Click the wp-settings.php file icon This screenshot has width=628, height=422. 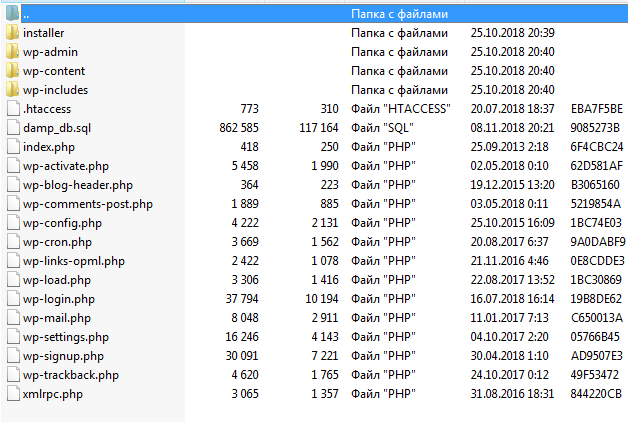click(x=13, y=337)
